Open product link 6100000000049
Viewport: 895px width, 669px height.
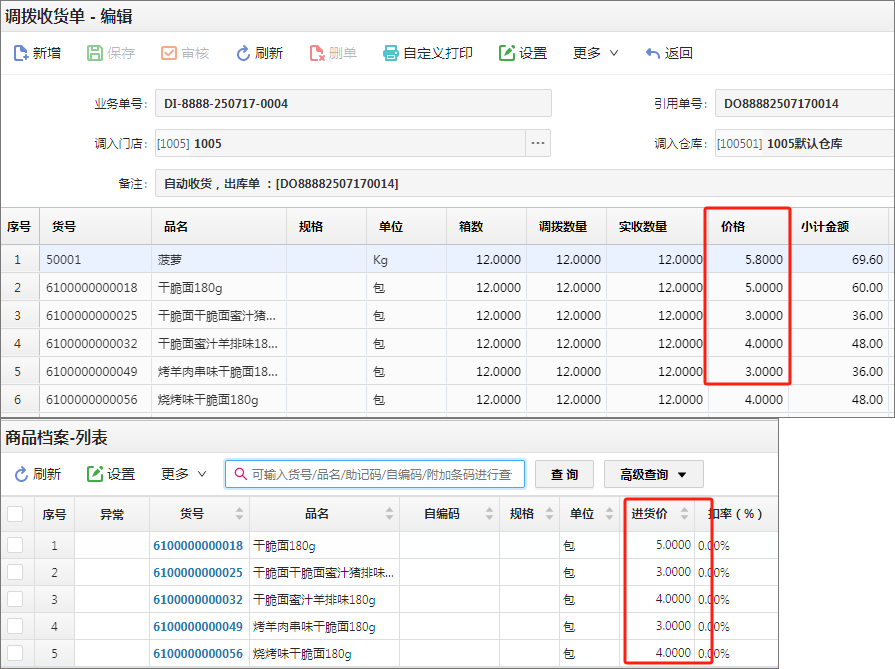(198, 627)
